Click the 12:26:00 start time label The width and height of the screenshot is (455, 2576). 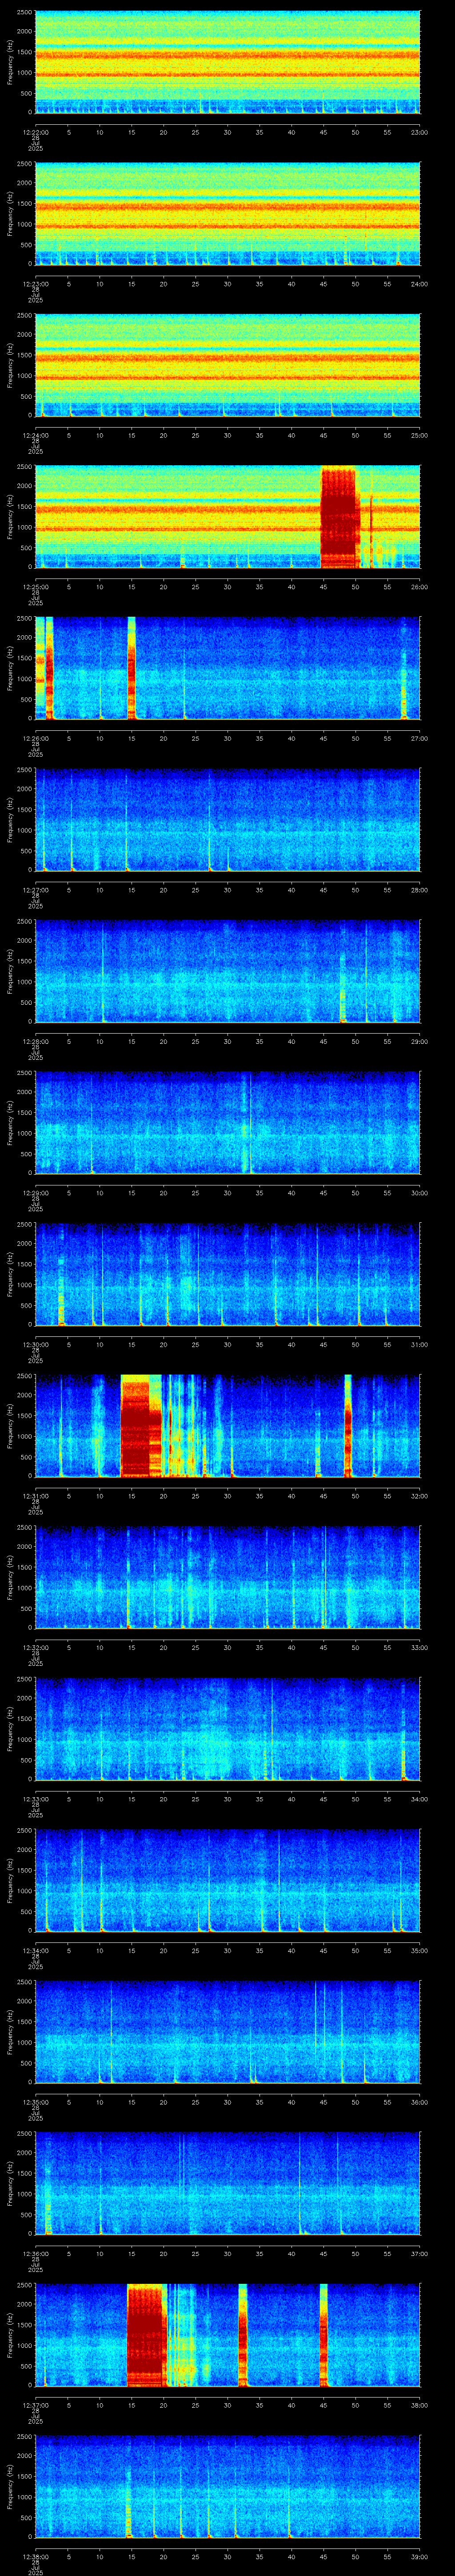coord(35,738)
